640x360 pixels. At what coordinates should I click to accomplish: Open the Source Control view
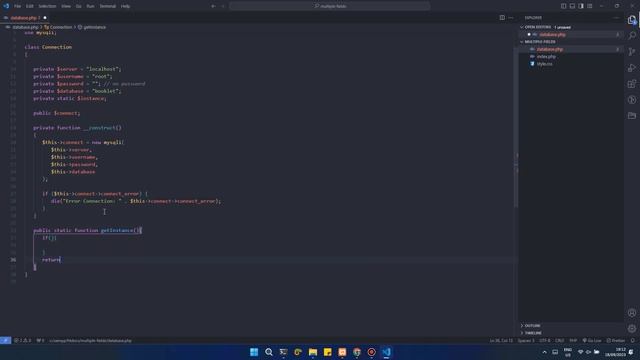coord(632,52)
